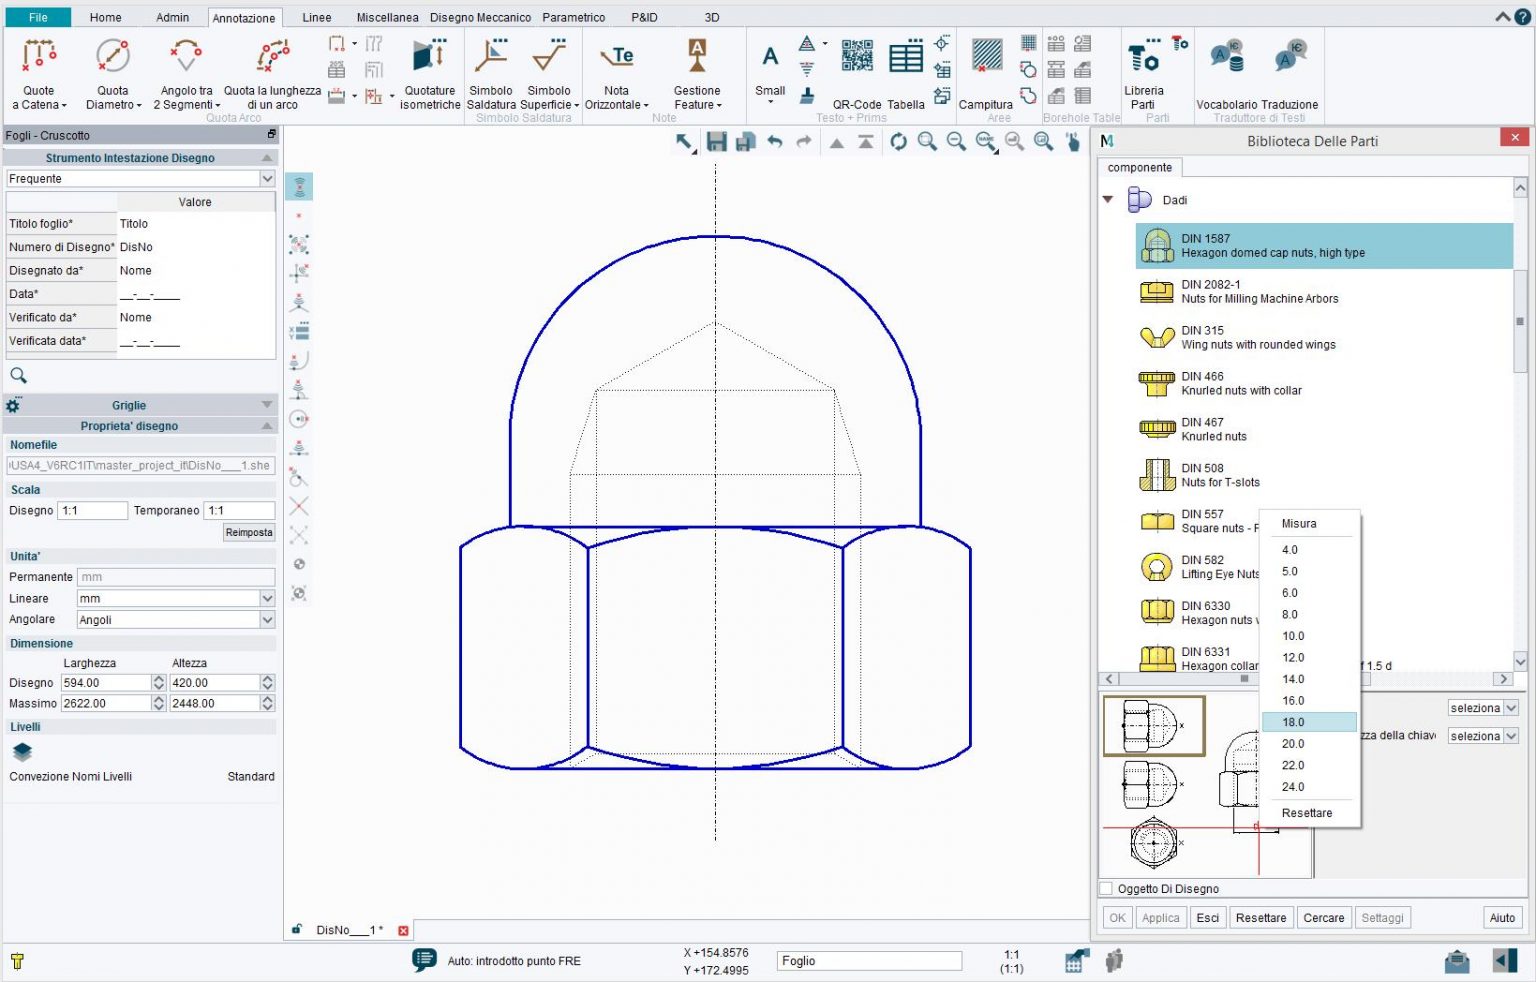Select the bottom hexagon view thumbnail

pyautogui.click(x=1153, y=843)
